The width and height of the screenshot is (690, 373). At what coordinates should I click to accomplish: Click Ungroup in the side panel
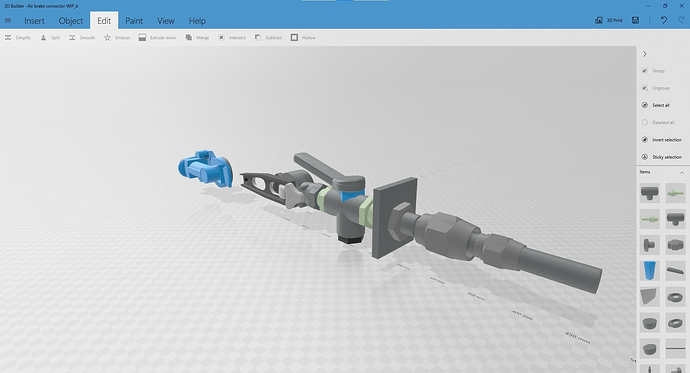pyautogui.click(x=656, y=88)
